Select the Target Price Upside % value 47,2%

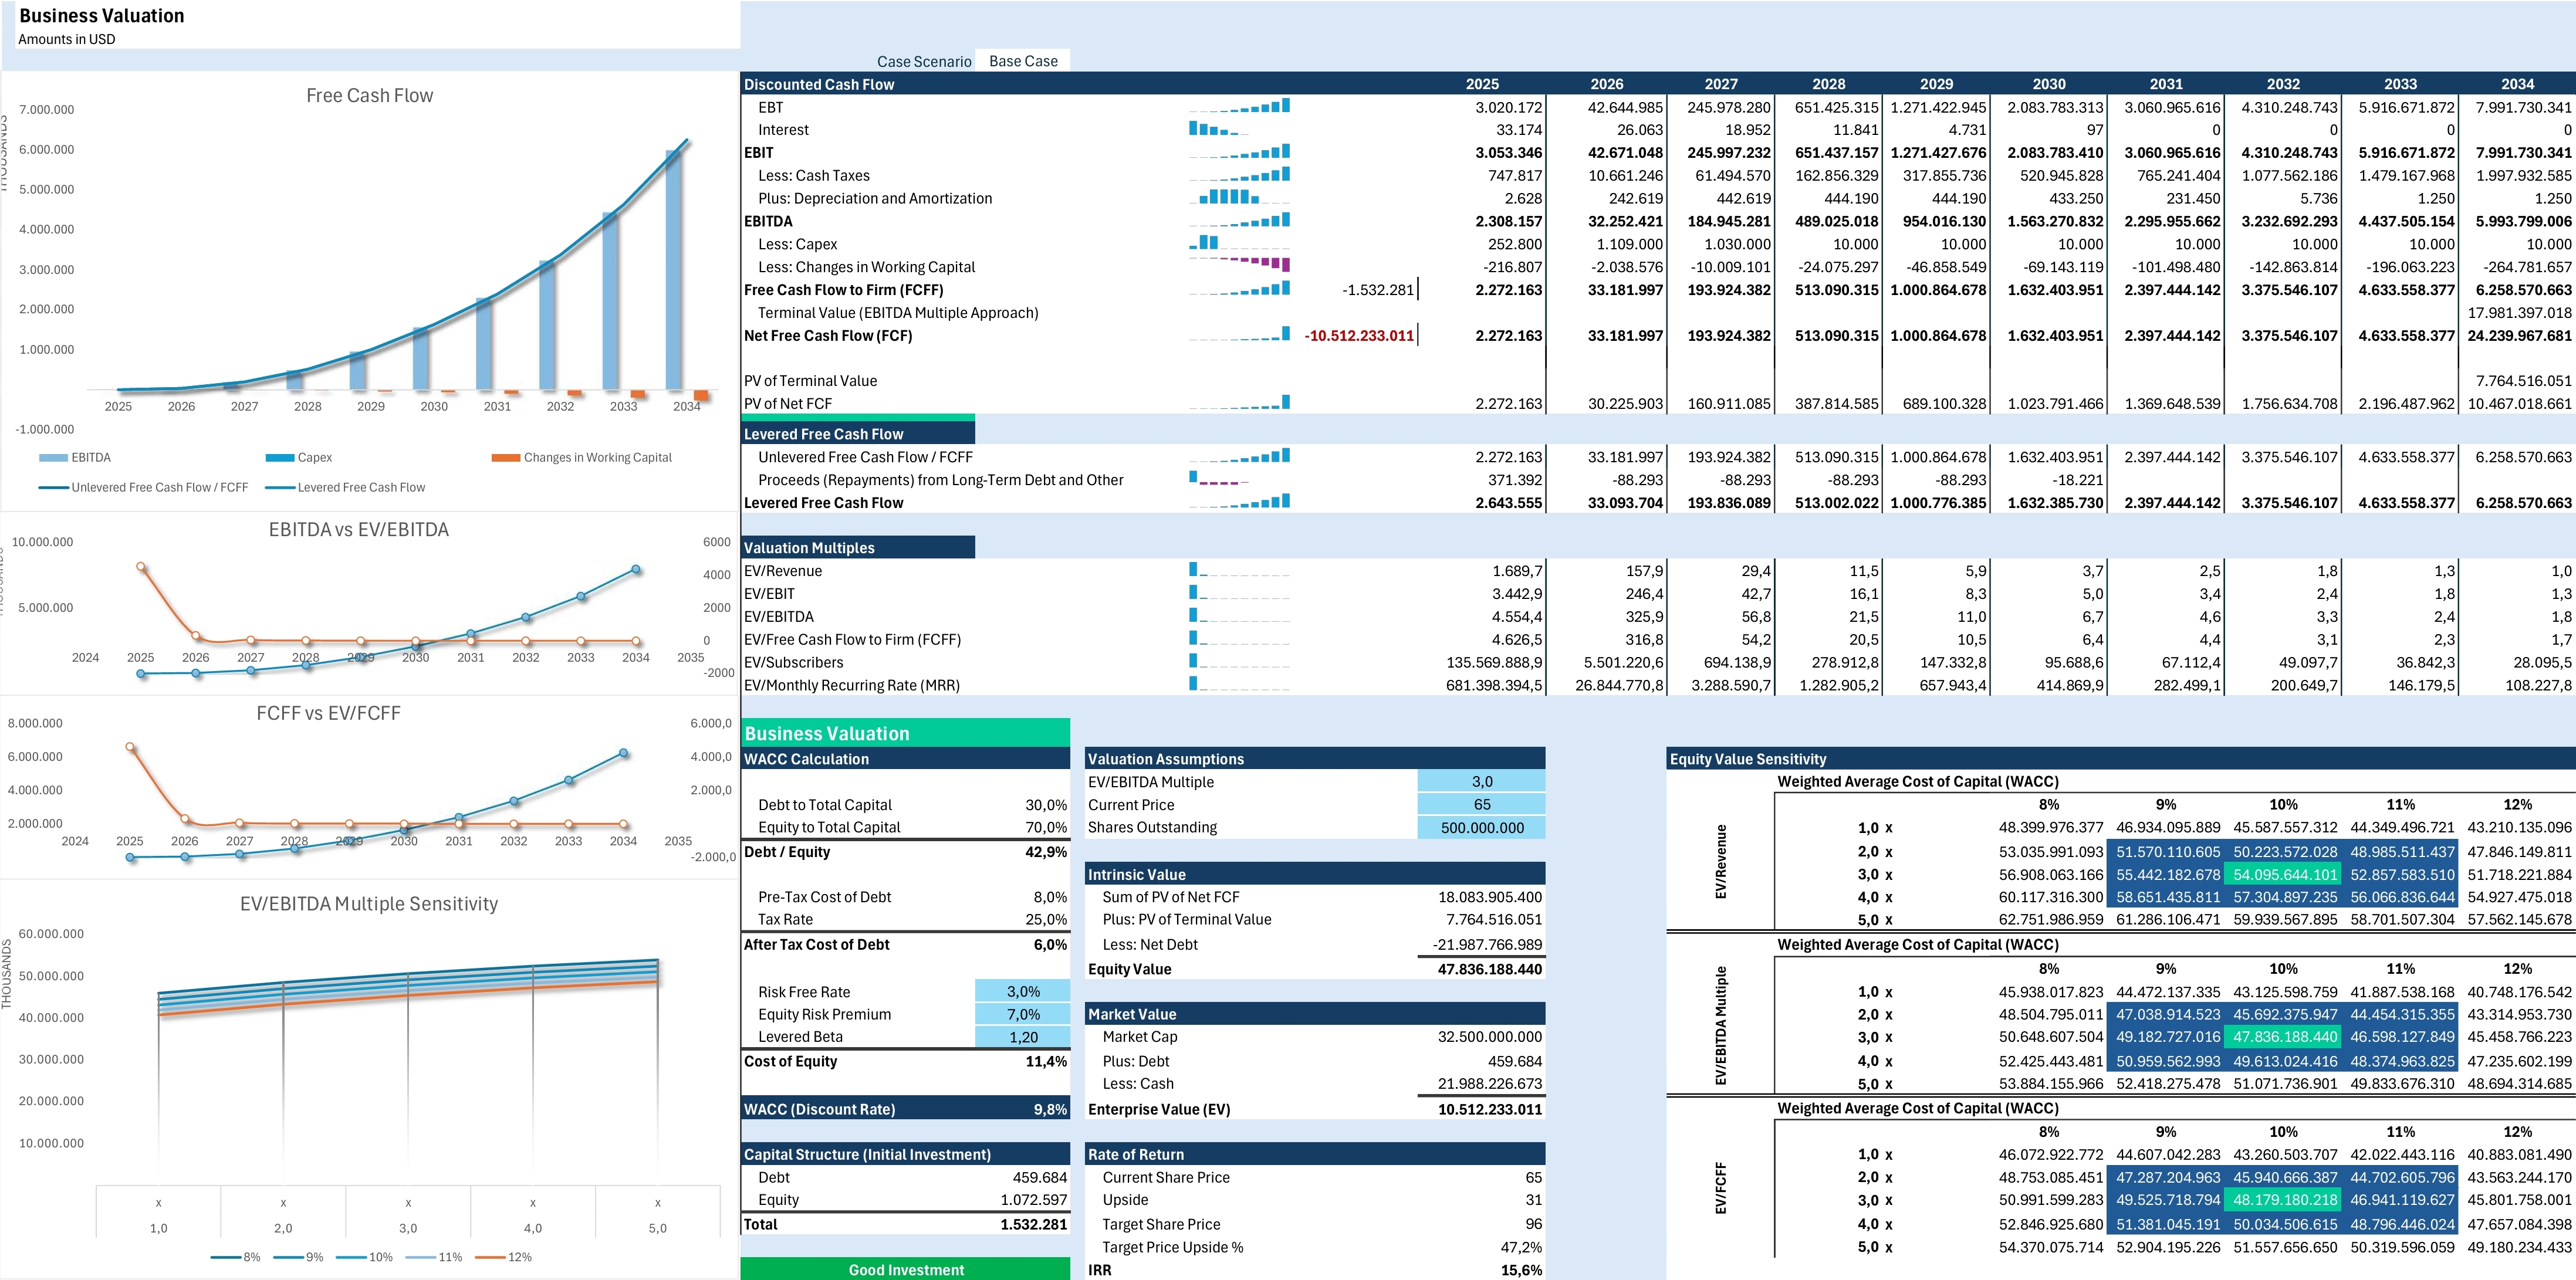1521,1247
